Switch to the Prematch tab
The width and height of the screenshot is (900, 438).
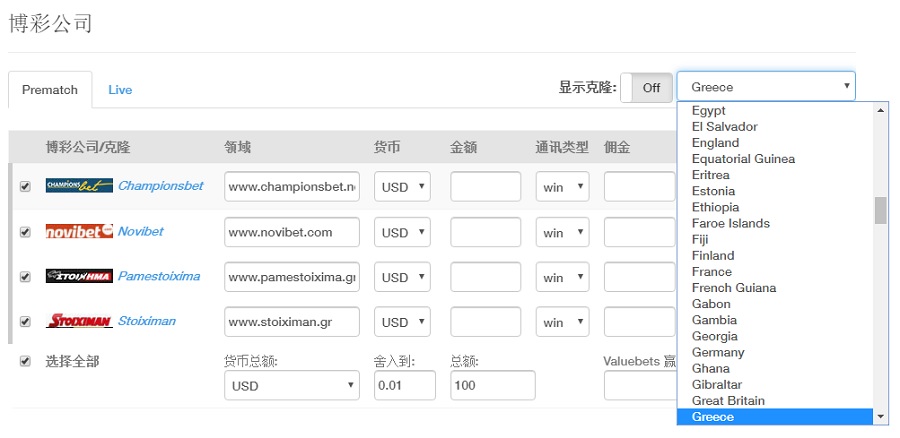[x=50, y=90]
